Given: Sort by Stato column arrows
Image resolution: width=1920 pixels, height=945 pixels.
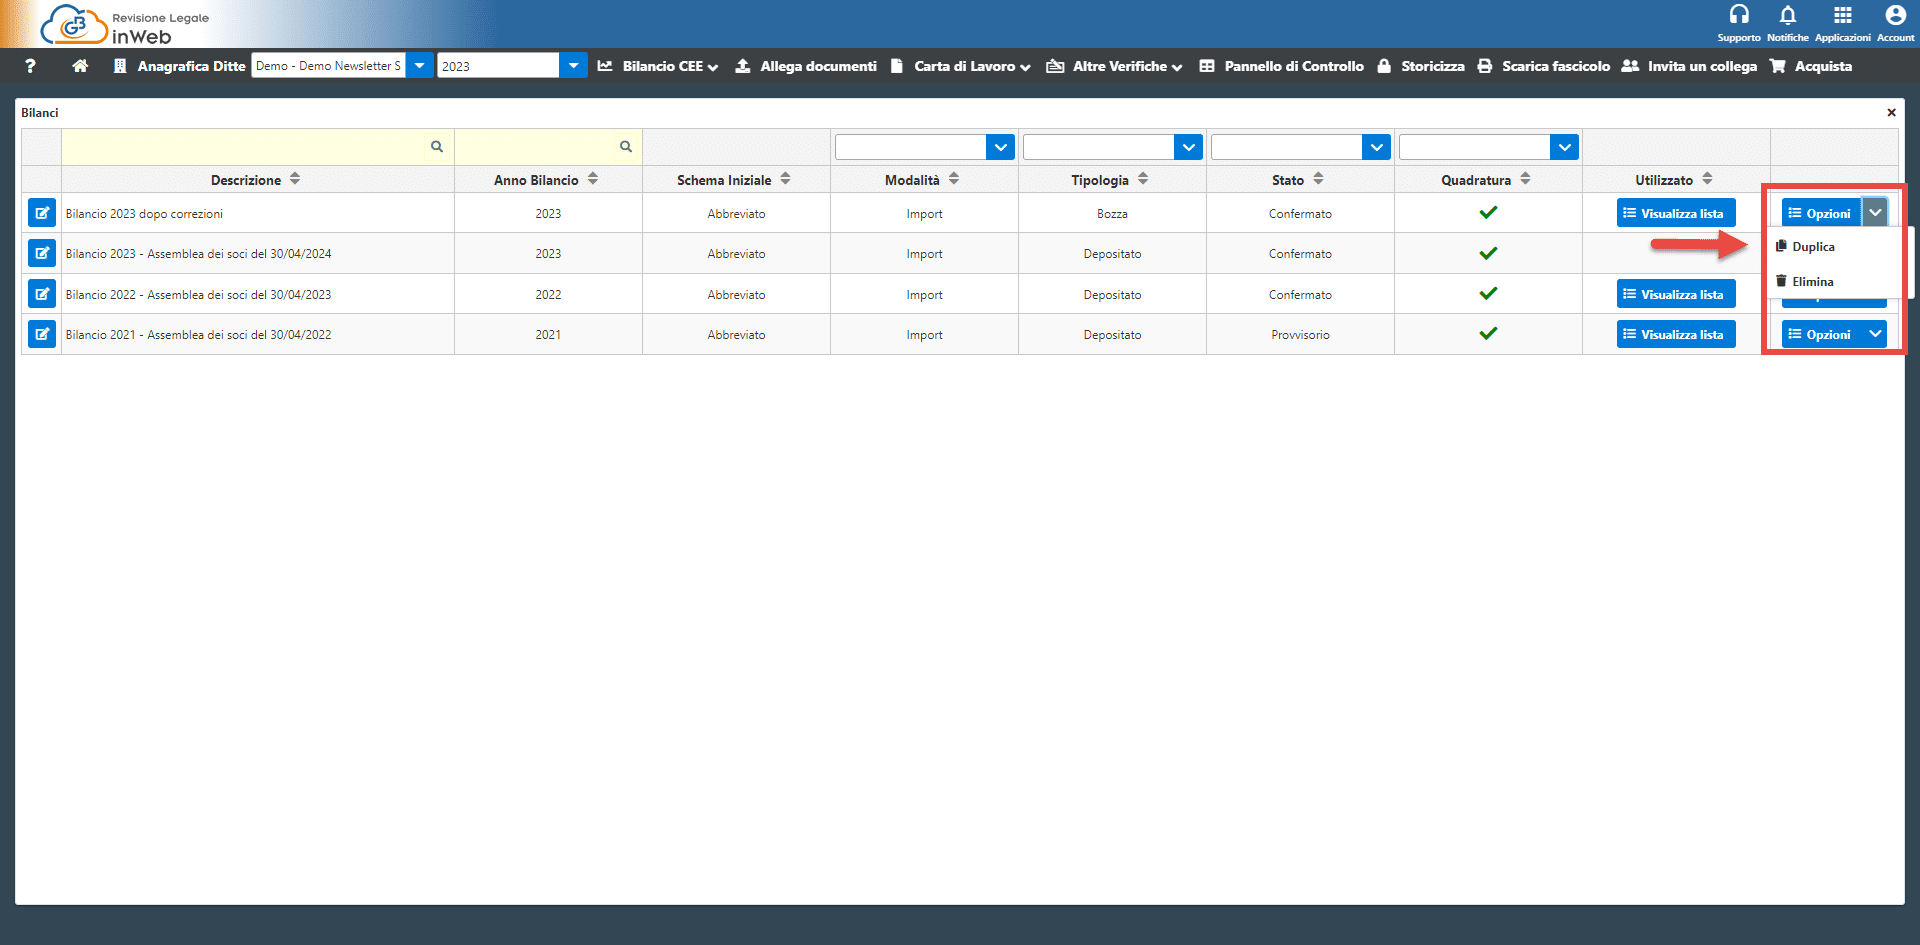Looking at the screenshot, I should pos(1318,179).
